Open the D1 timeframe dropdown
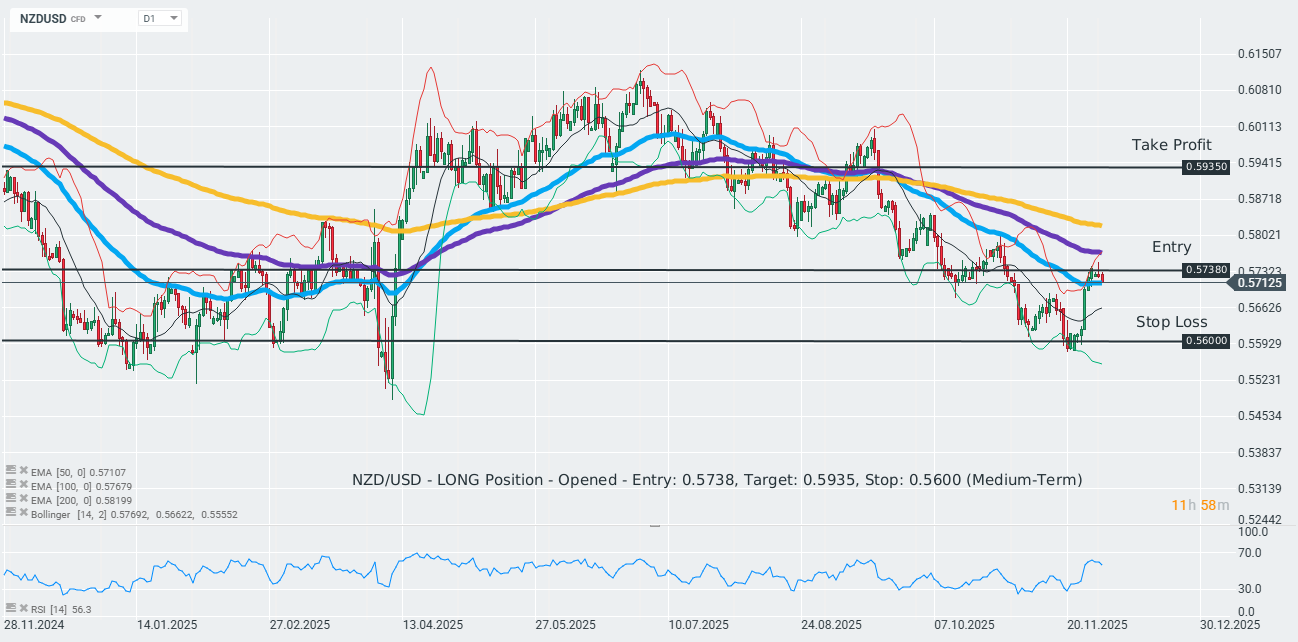 160,18
